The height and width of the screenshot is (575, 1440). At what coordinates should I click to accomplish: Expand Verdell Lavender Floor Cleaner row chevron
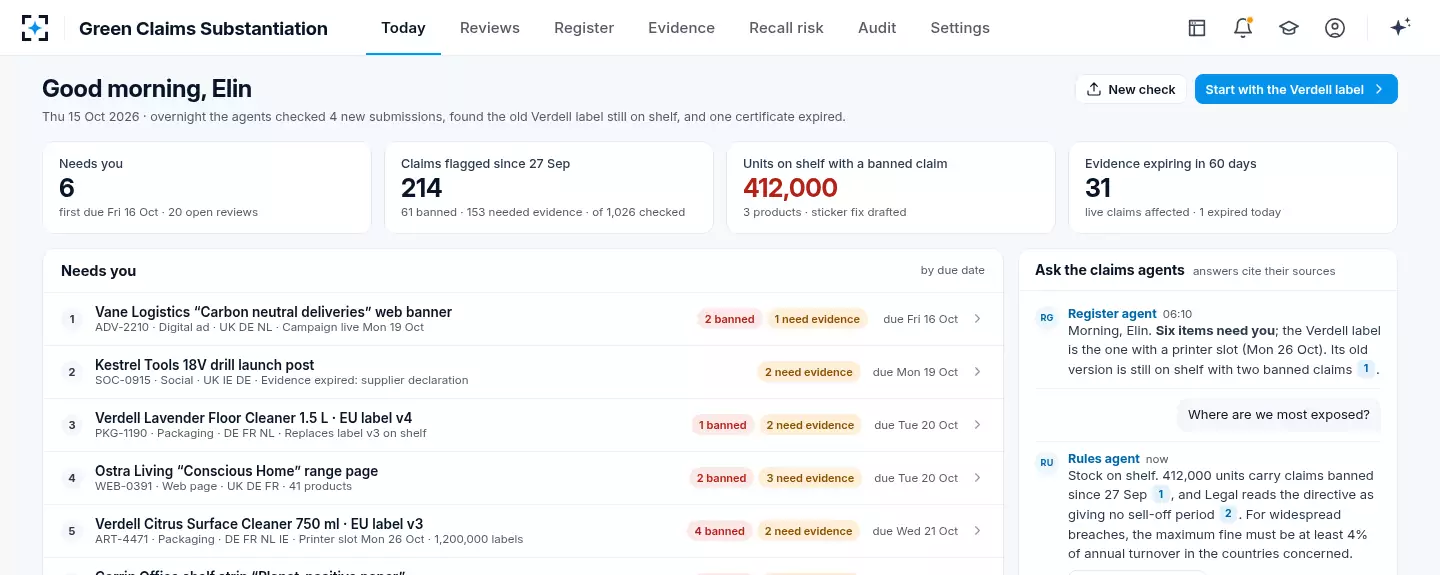[x=977, y=425]
